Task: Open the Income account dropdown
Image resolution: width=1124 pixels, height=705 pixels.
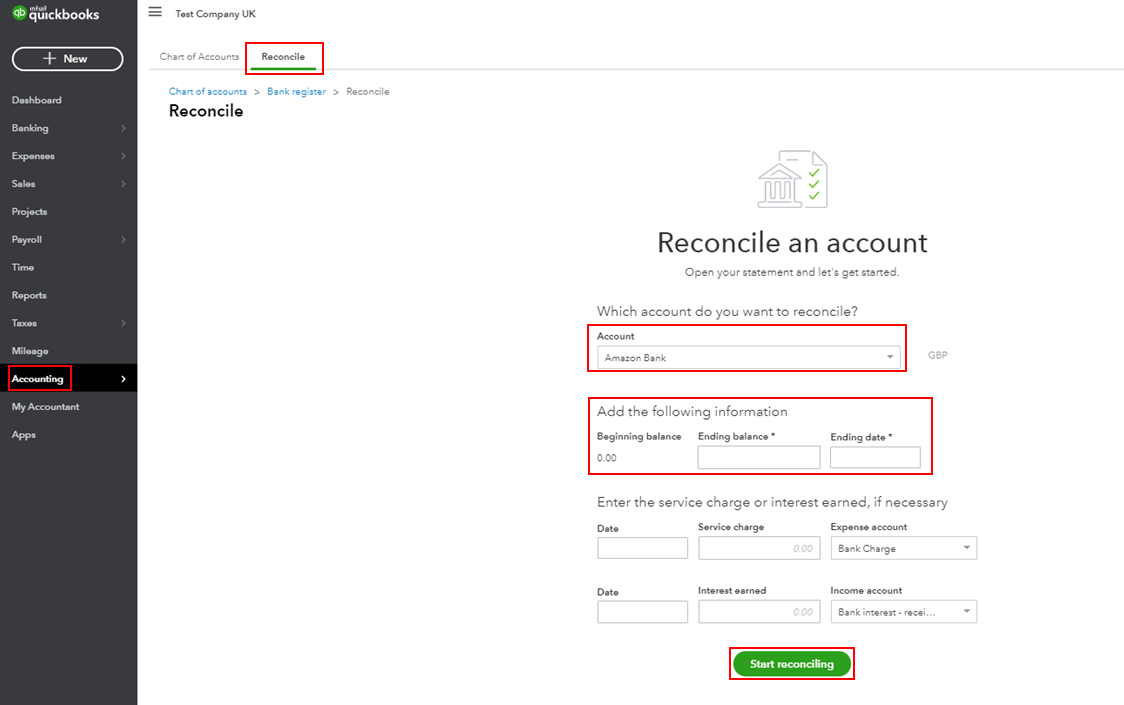Action: (903, 612)
